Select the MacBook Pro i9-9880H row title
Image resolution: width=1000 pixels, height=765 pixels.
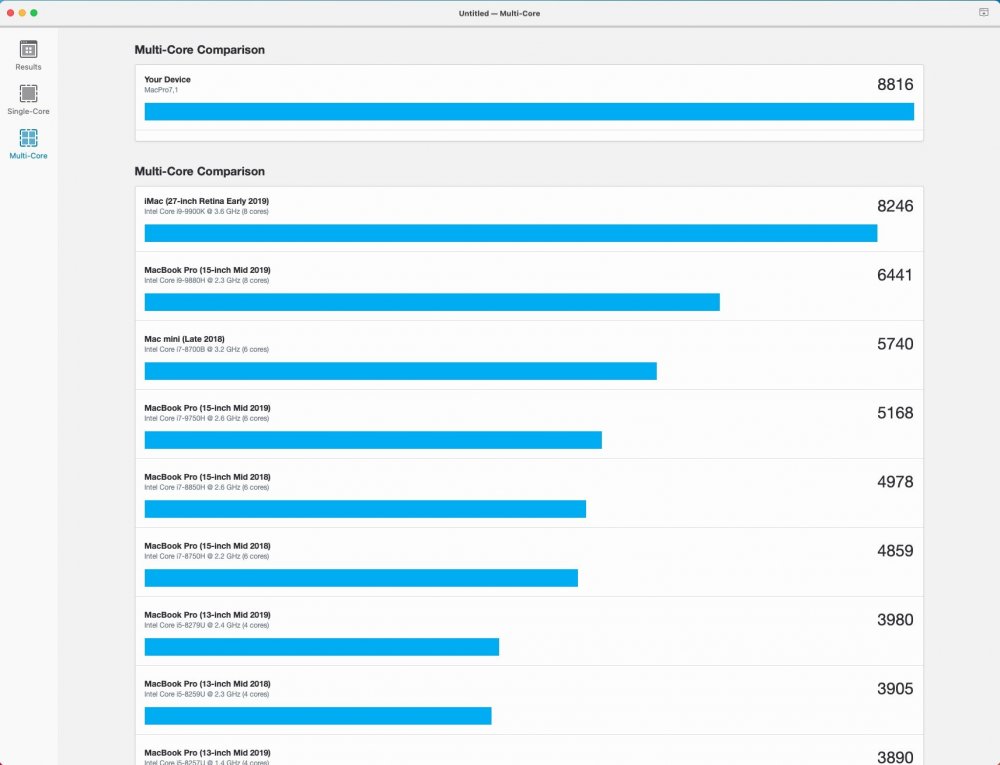click(x=207, y=270)
